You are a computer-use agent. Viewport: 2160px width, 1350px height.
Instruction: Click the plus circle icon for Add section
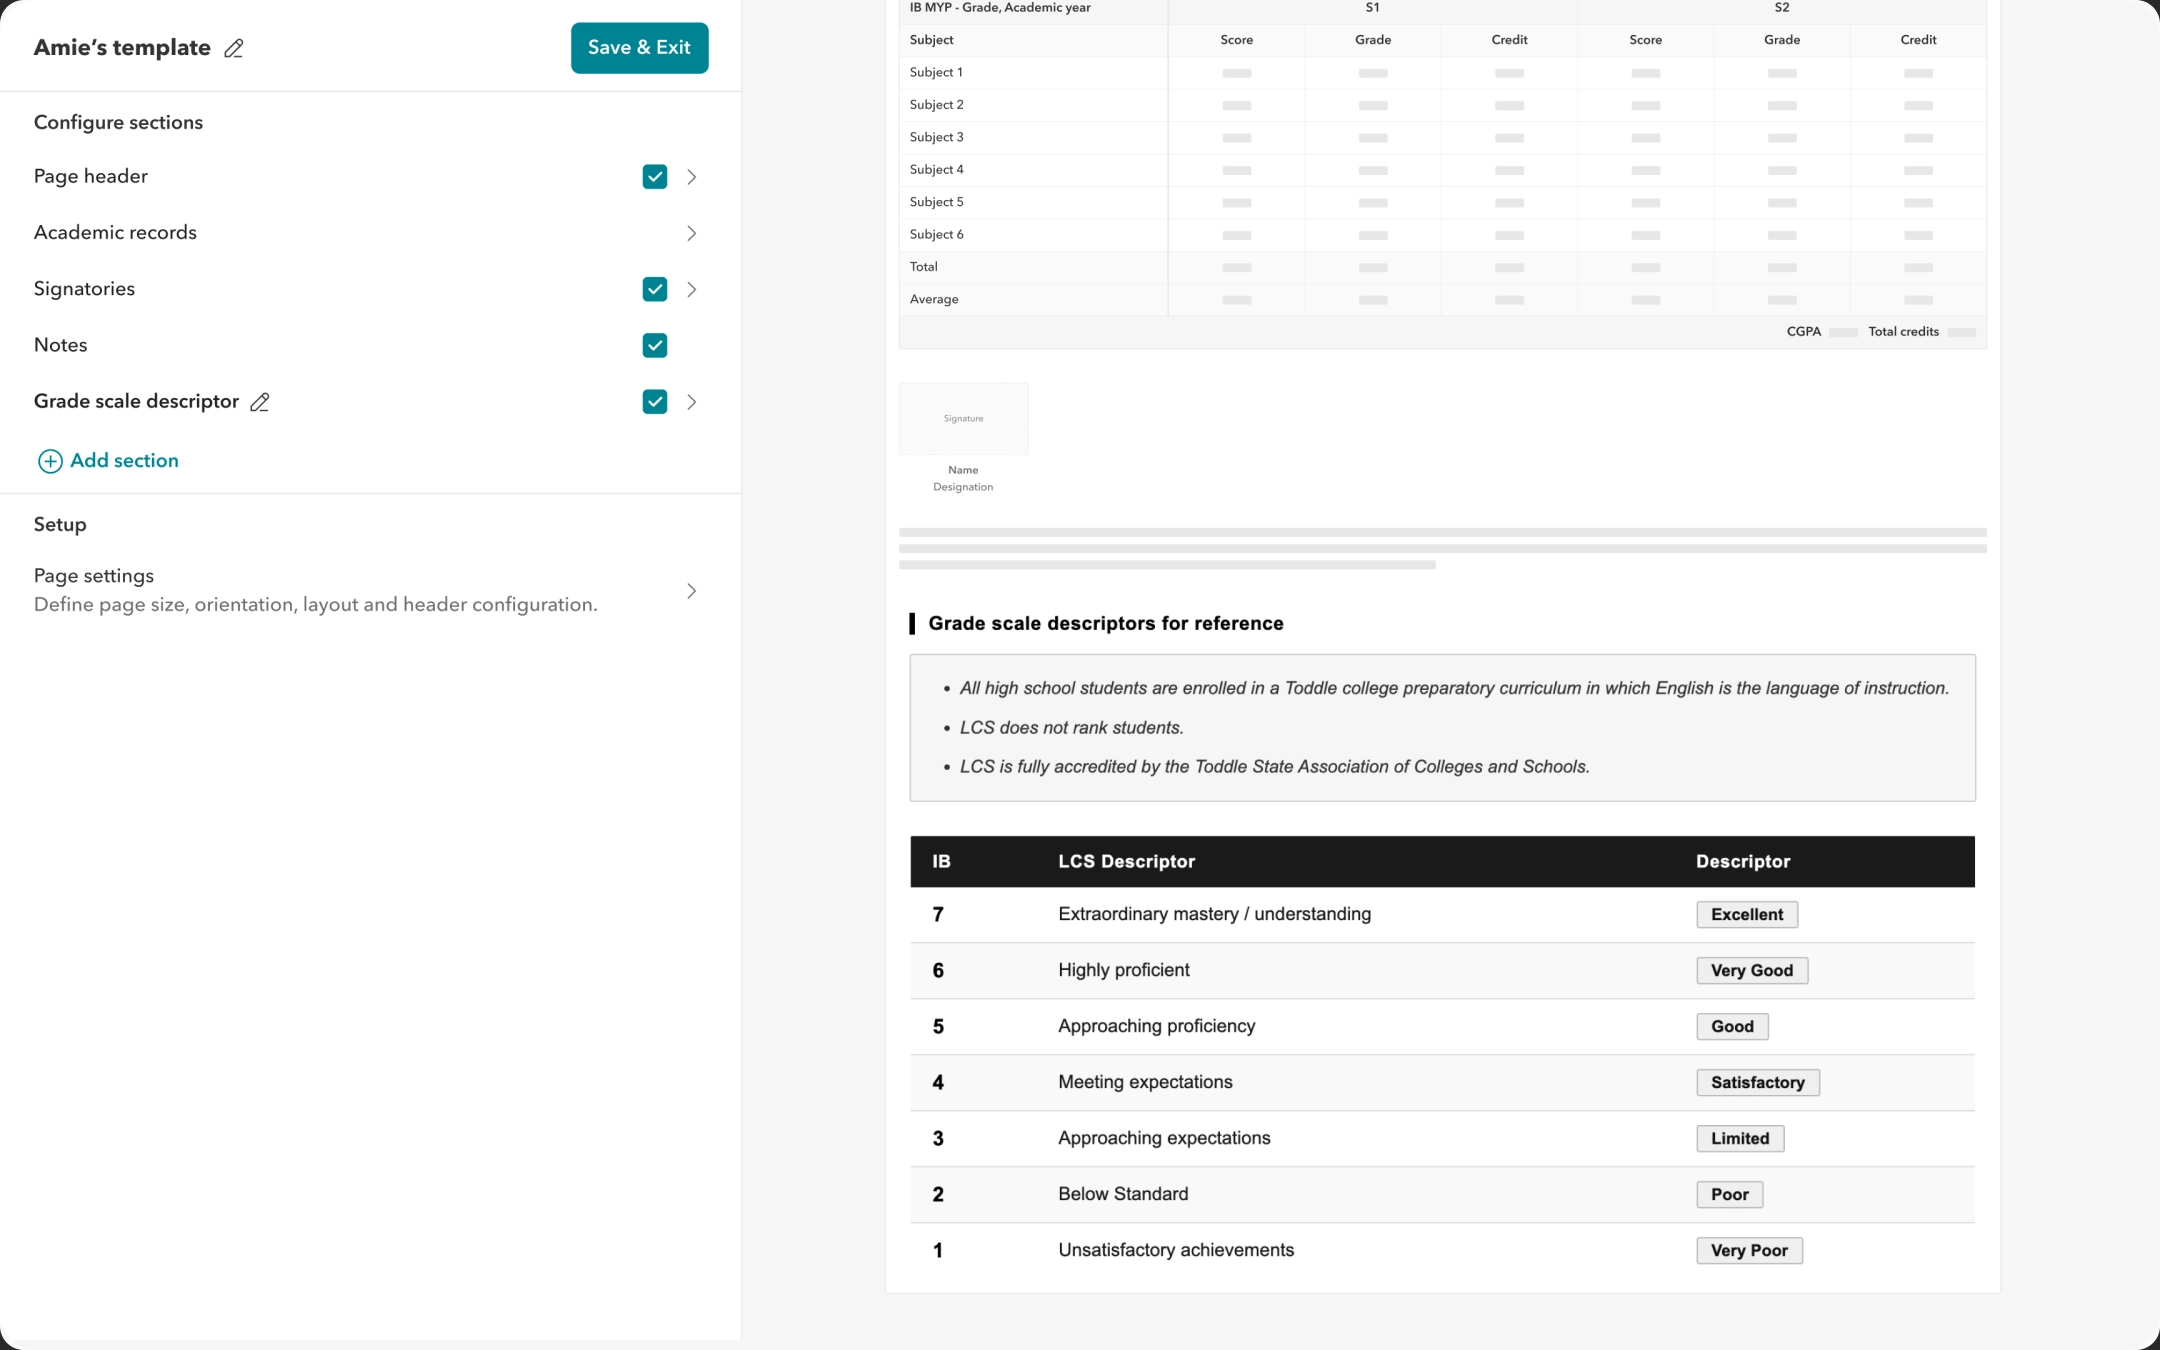pos(50,461)
